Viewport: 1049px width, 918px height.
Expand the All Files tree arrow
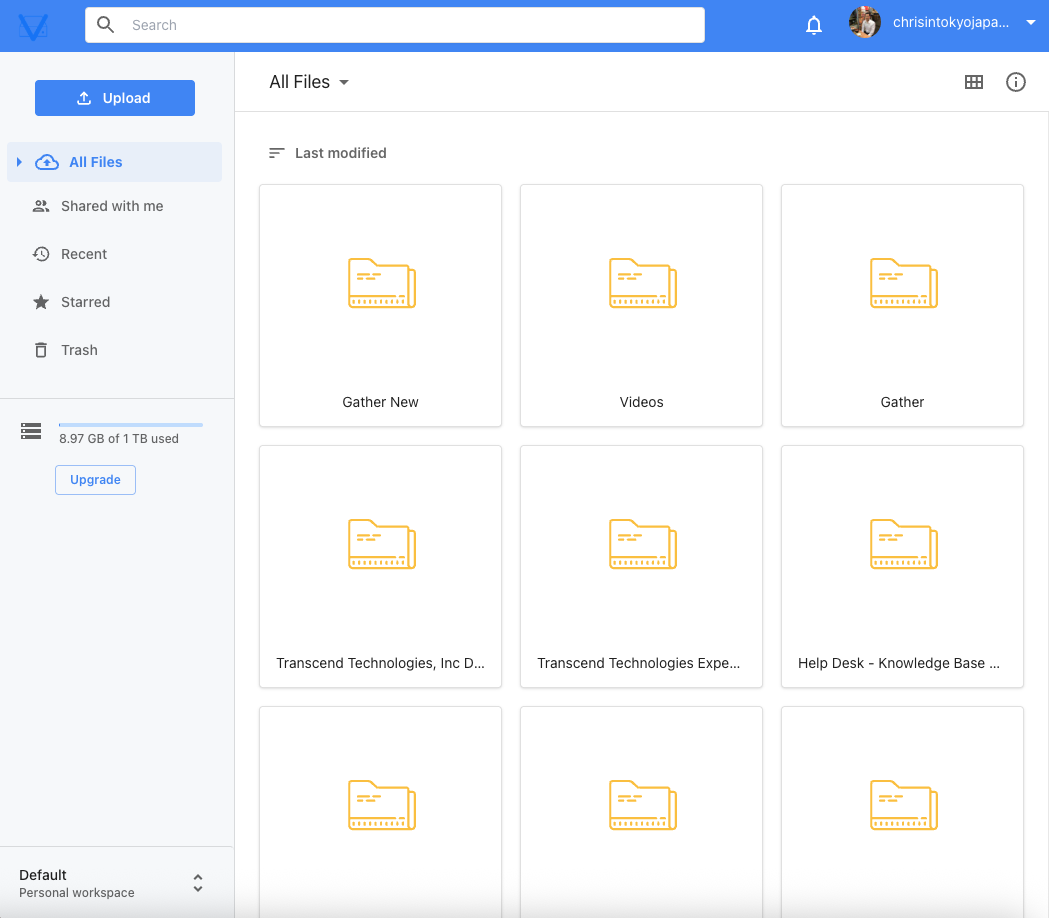pyautogui.click(x=19, y=162)
